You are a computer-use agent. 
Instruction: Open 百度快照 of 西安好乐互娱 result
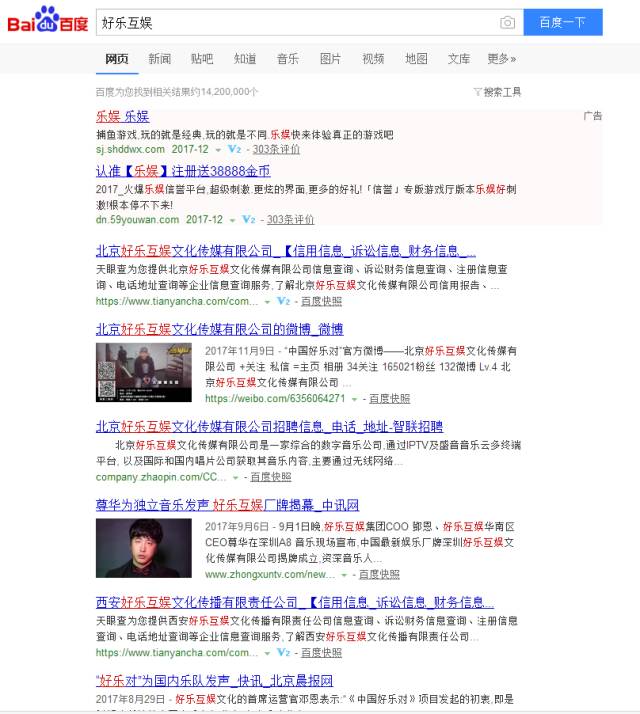(x=322, y=653)
